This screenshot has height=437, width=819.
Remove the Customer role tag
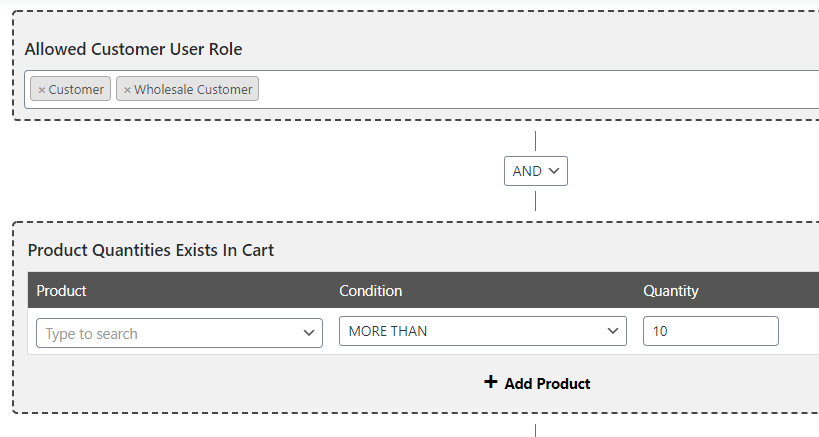(x=42, y=90)
